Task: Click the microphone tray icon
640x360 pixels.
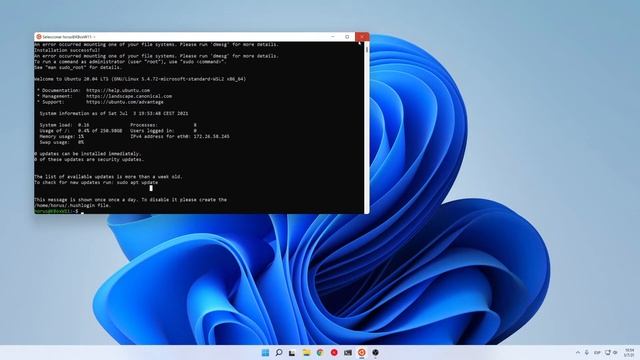Action: click(x=587, y=352)
